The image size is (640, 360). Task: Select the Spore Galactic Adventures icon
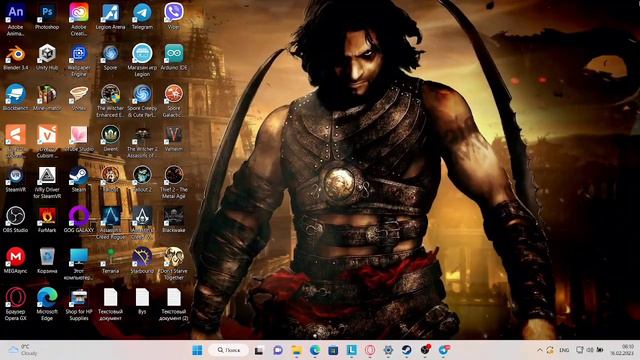[174, 100]
